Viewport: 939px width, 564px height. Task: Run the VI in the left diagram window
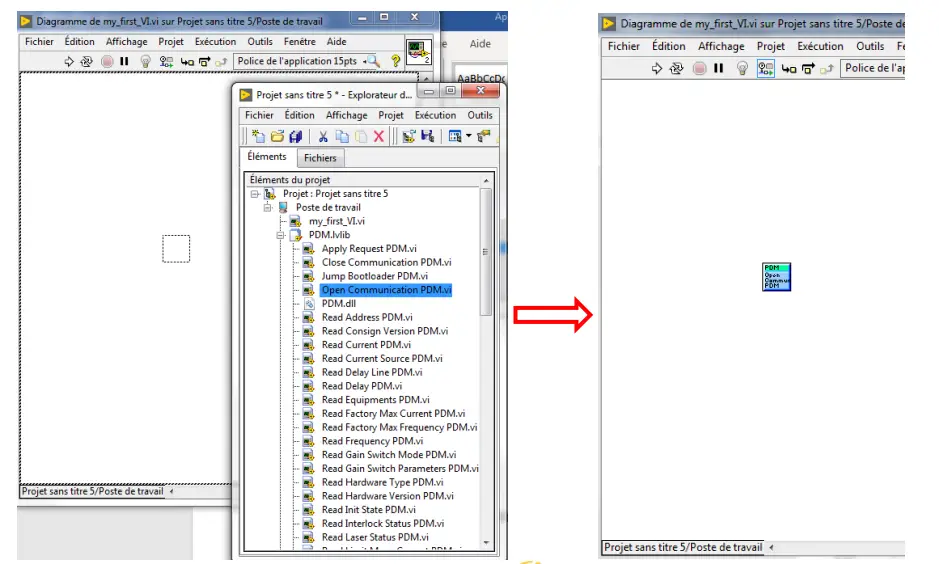tap(69, 61)
